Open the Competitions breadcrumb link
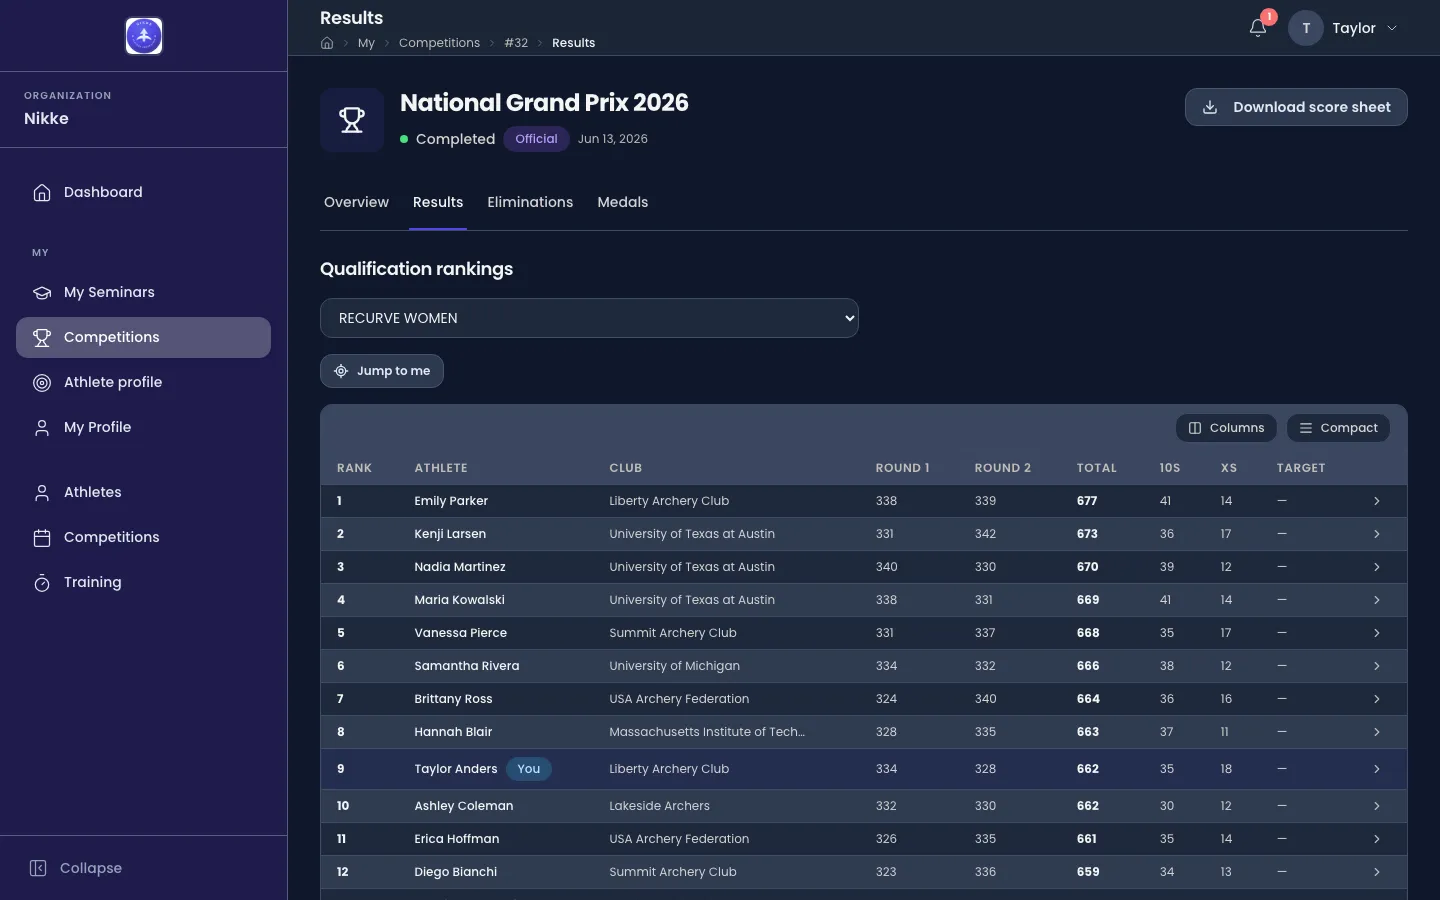1440x900 pixels. (439, 43)
